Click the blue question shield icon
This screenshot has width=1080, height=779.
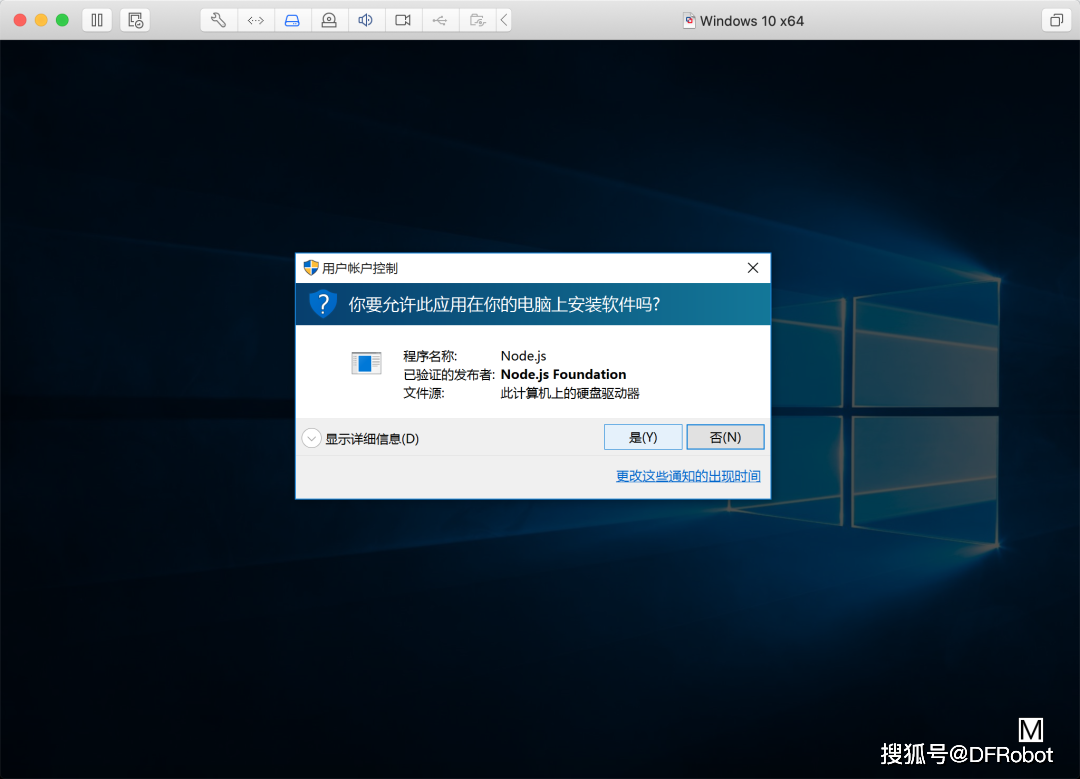(x=322, y=304)
